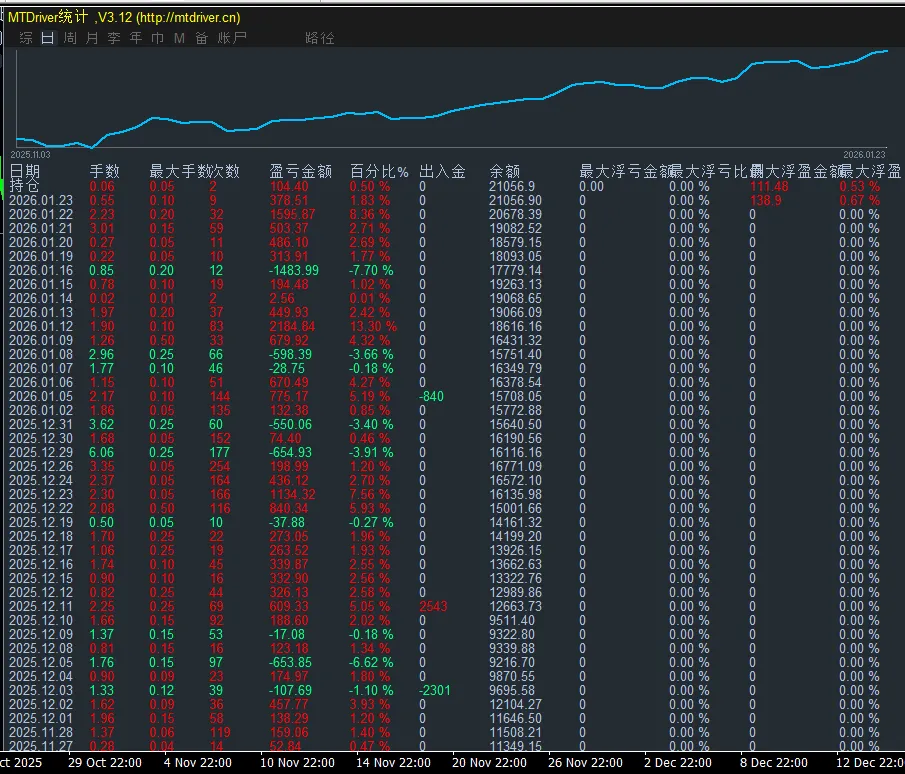Open the 周 weekly statistics tab
The width and height of the screenshot is (905, 774).
pos(70,38)
